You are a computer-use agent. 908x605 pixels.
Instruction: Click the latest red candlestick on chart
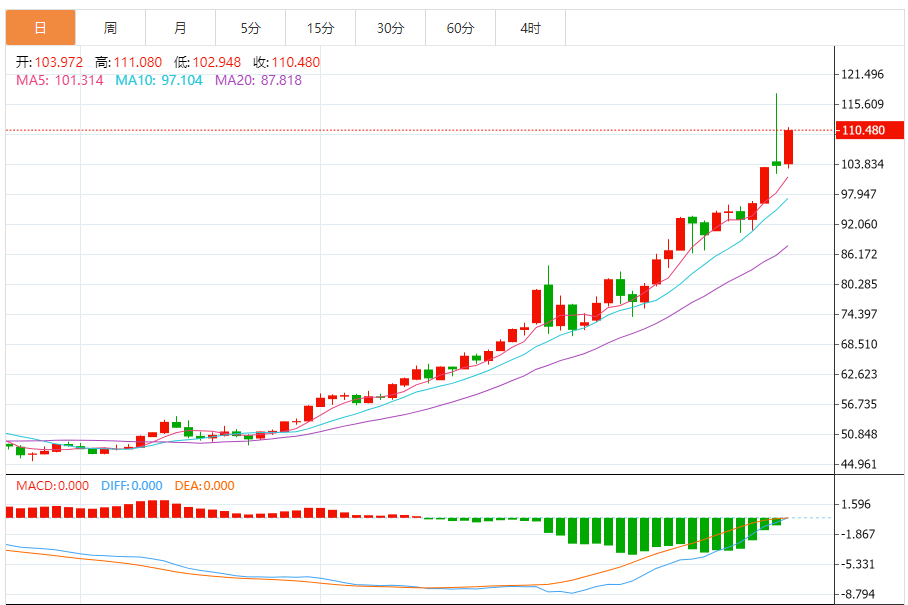click(789, 147)
